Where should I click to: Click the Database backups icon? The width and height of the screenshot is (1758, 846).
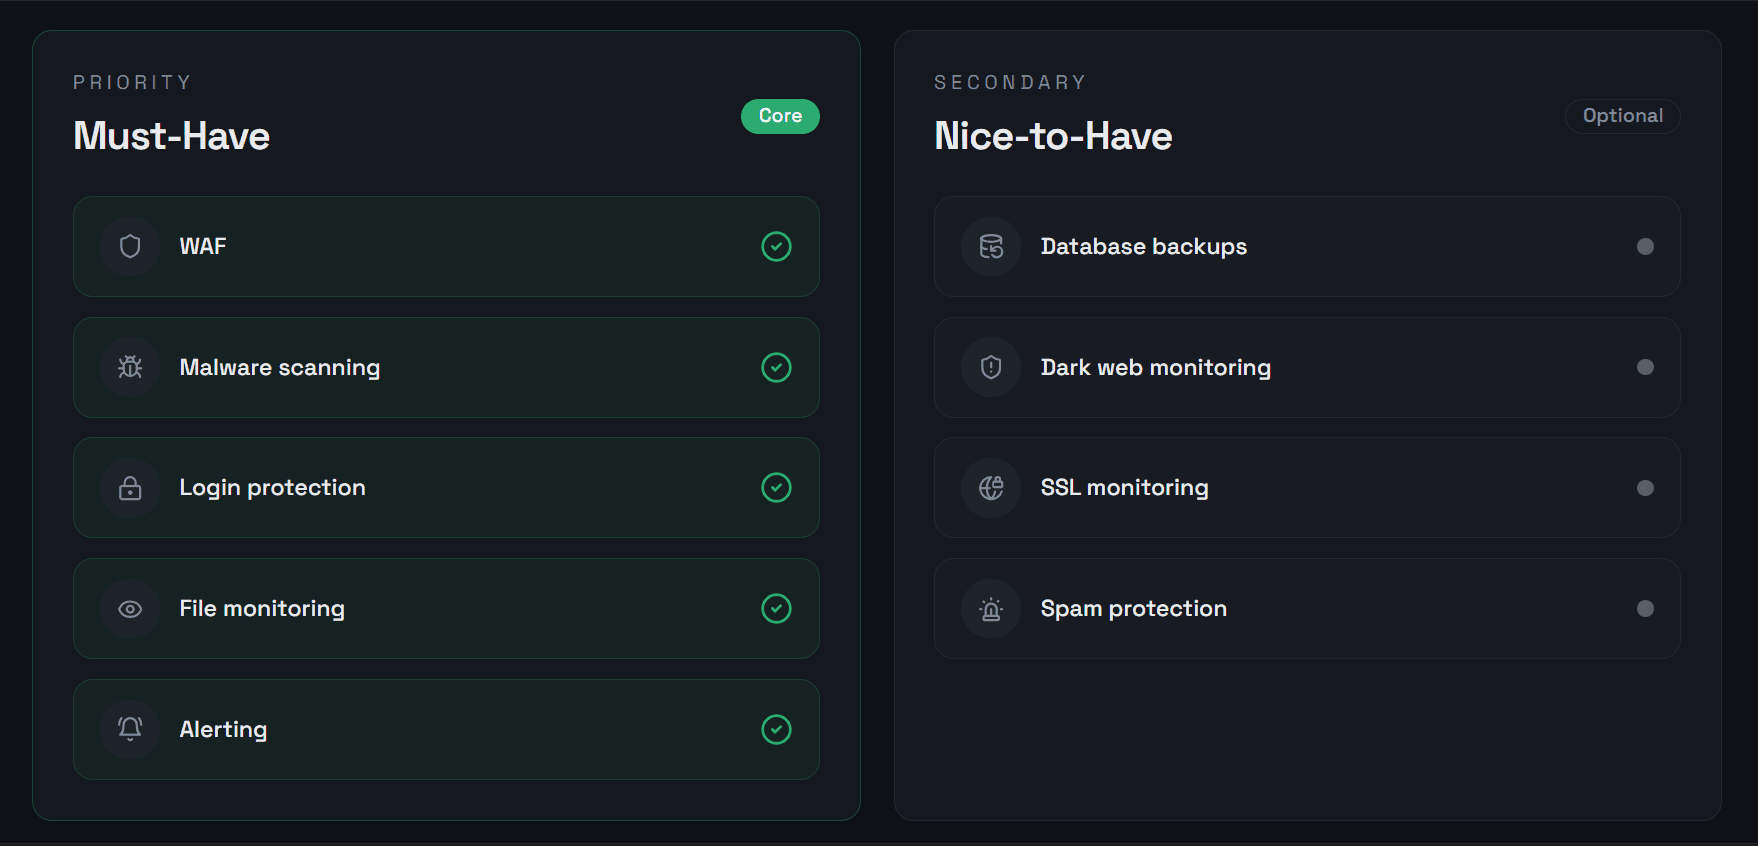tap(991, 246)
